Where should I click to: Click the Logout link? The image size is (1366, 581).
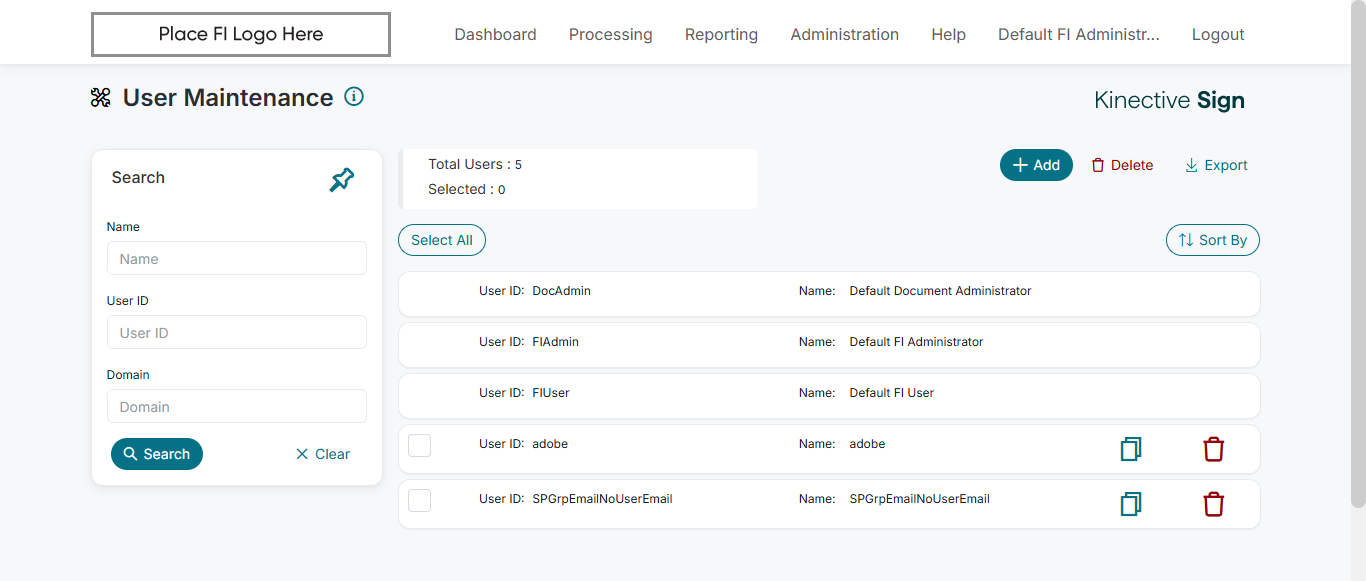tap(1218, 34)
